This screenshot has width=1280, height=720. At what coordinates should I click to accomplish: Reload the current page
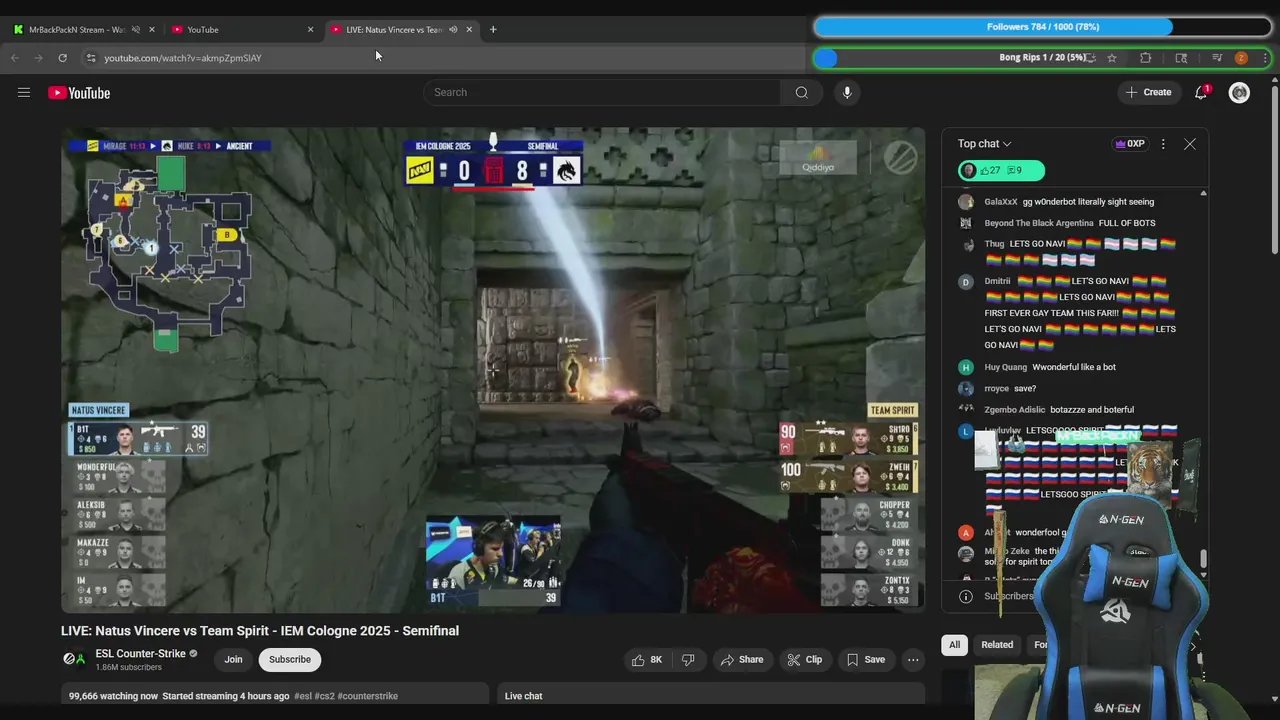[62, 58]
